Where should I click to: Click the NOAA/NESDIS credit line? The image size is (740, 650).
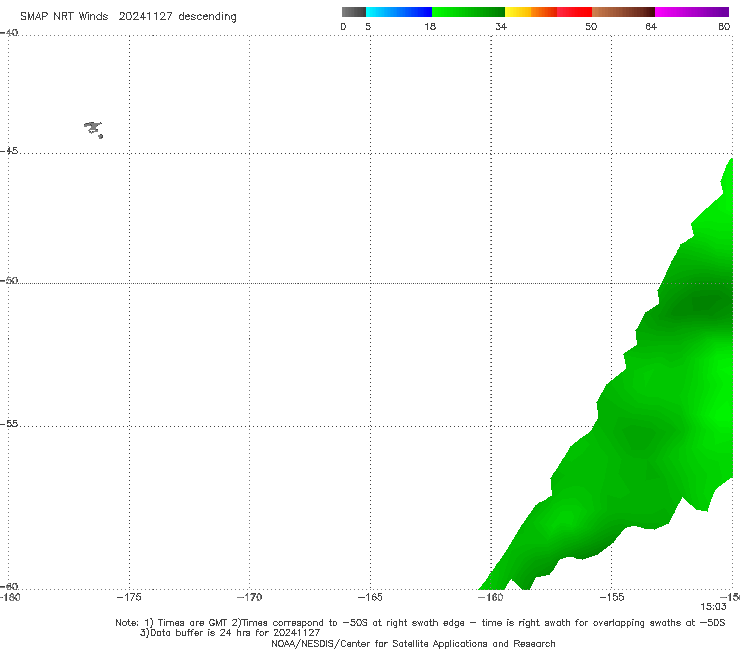pos(413,643)
